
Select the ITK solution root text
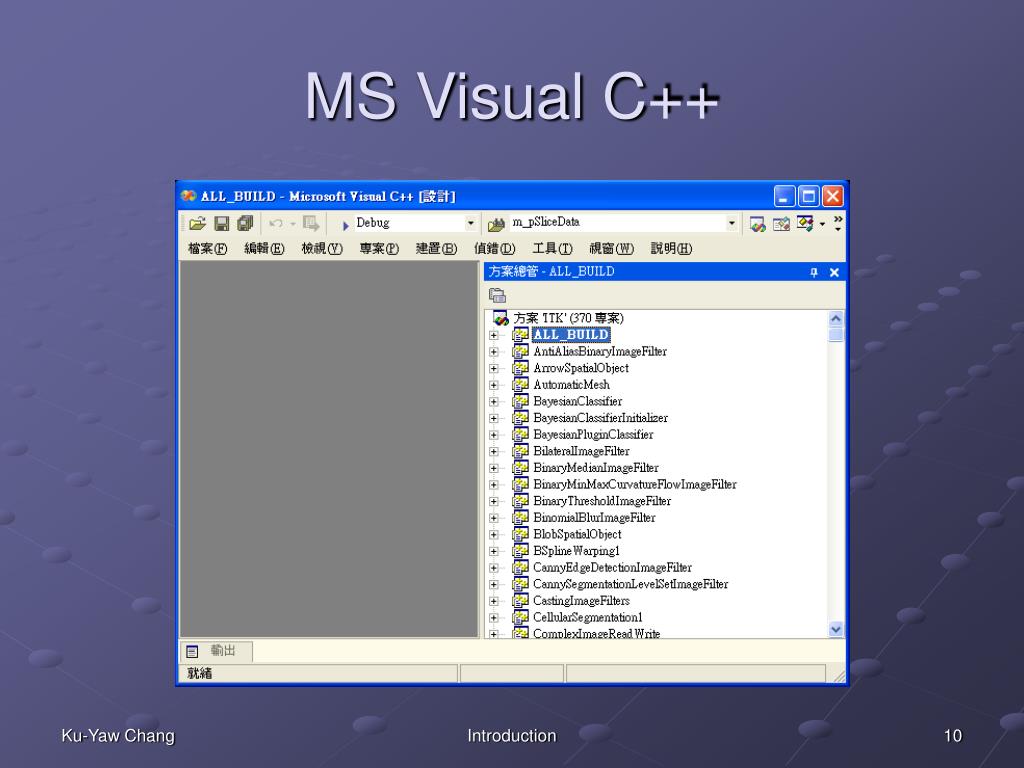click(x=569, y=319)
